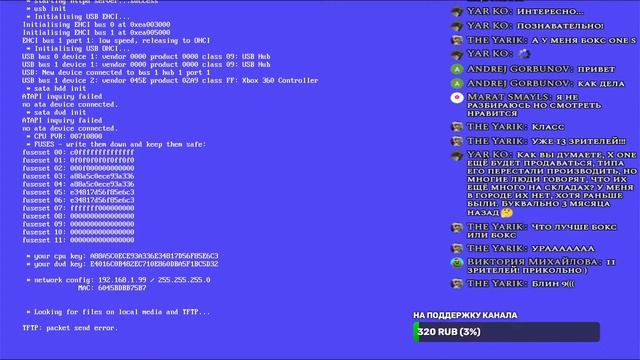The image size is (640, 360).
Task: Click the '* CPU PVR: 00710800' line
Action: click(64, 136)
